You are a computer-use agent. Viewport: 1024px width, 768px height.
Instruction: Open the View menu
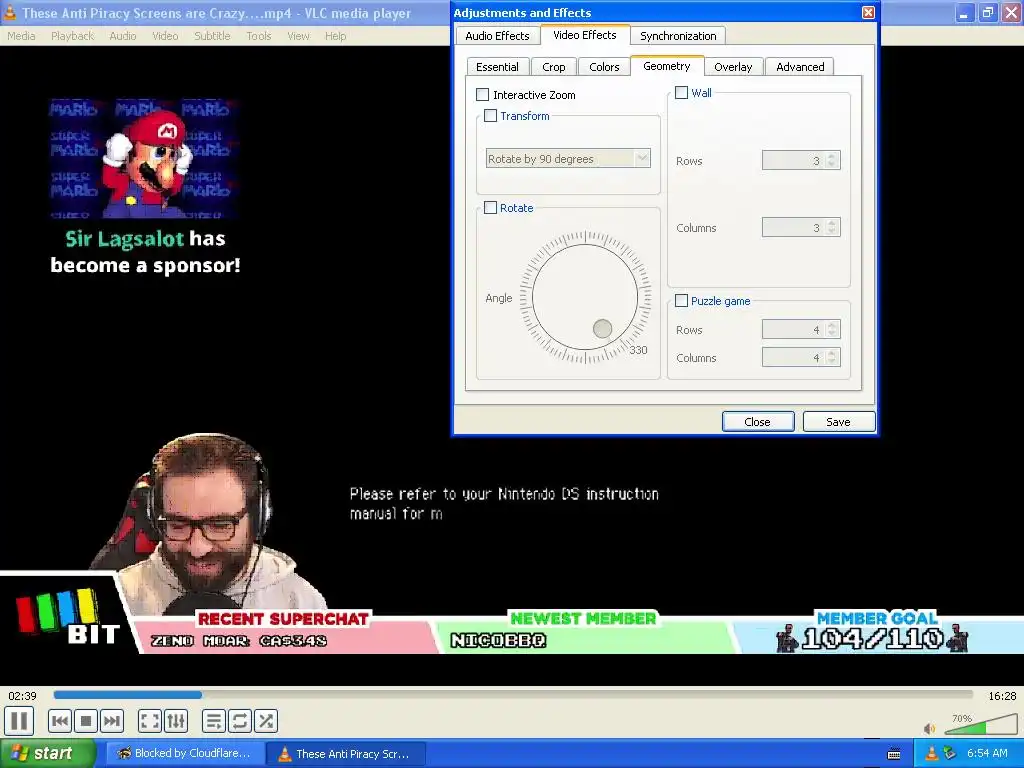point(298,36)
